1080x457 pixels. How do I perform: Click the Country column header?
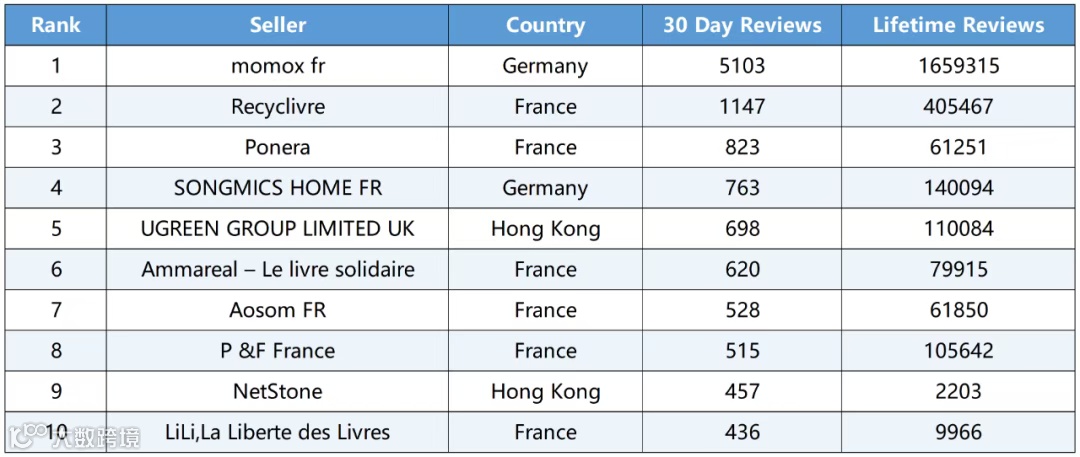(x=546, y=26)
